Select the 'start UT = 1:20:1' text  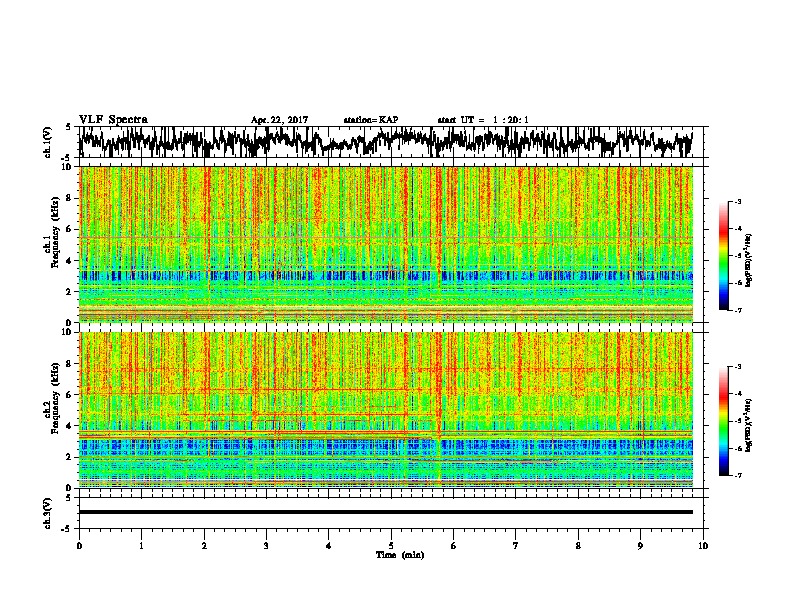[x=483, y=120]
